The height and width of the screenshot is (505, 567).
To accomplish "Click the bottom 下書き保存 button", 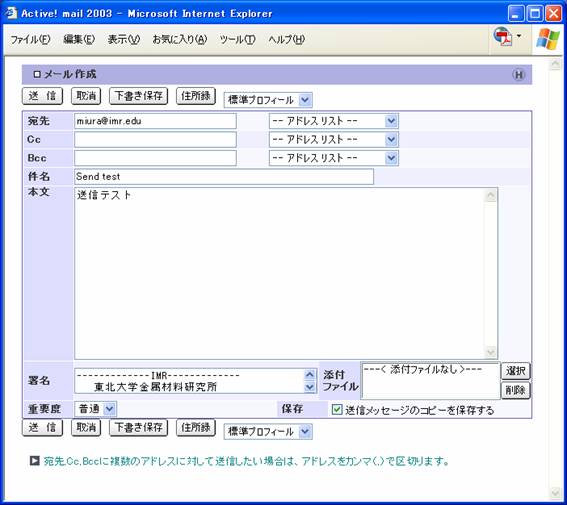I will (138, 428).
